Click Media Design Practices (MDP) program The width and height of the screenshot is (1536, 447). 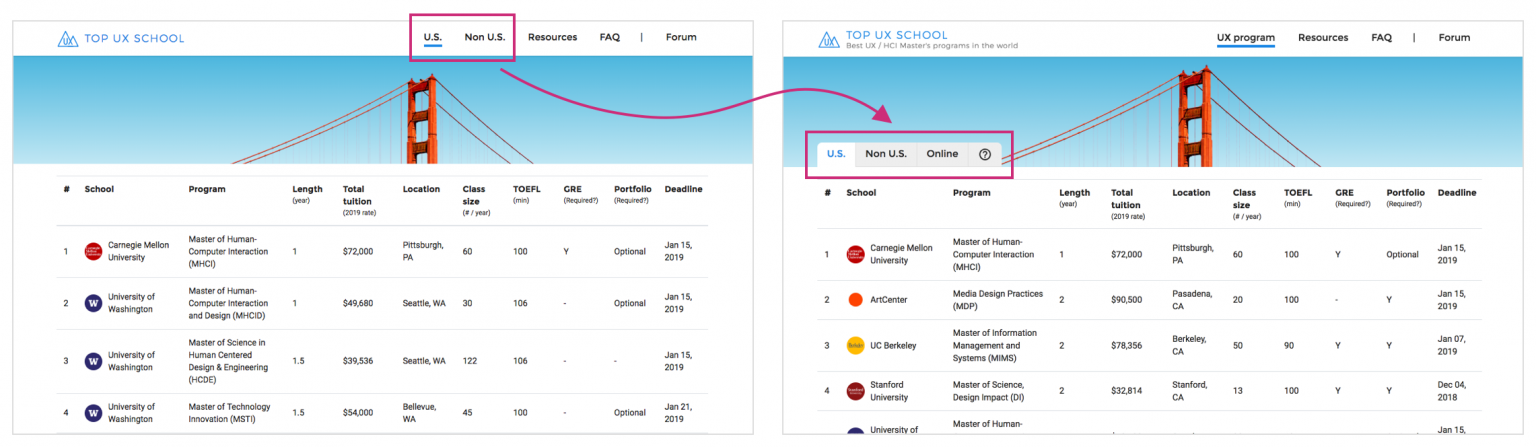pyautogui.click(x=998, y=300)
